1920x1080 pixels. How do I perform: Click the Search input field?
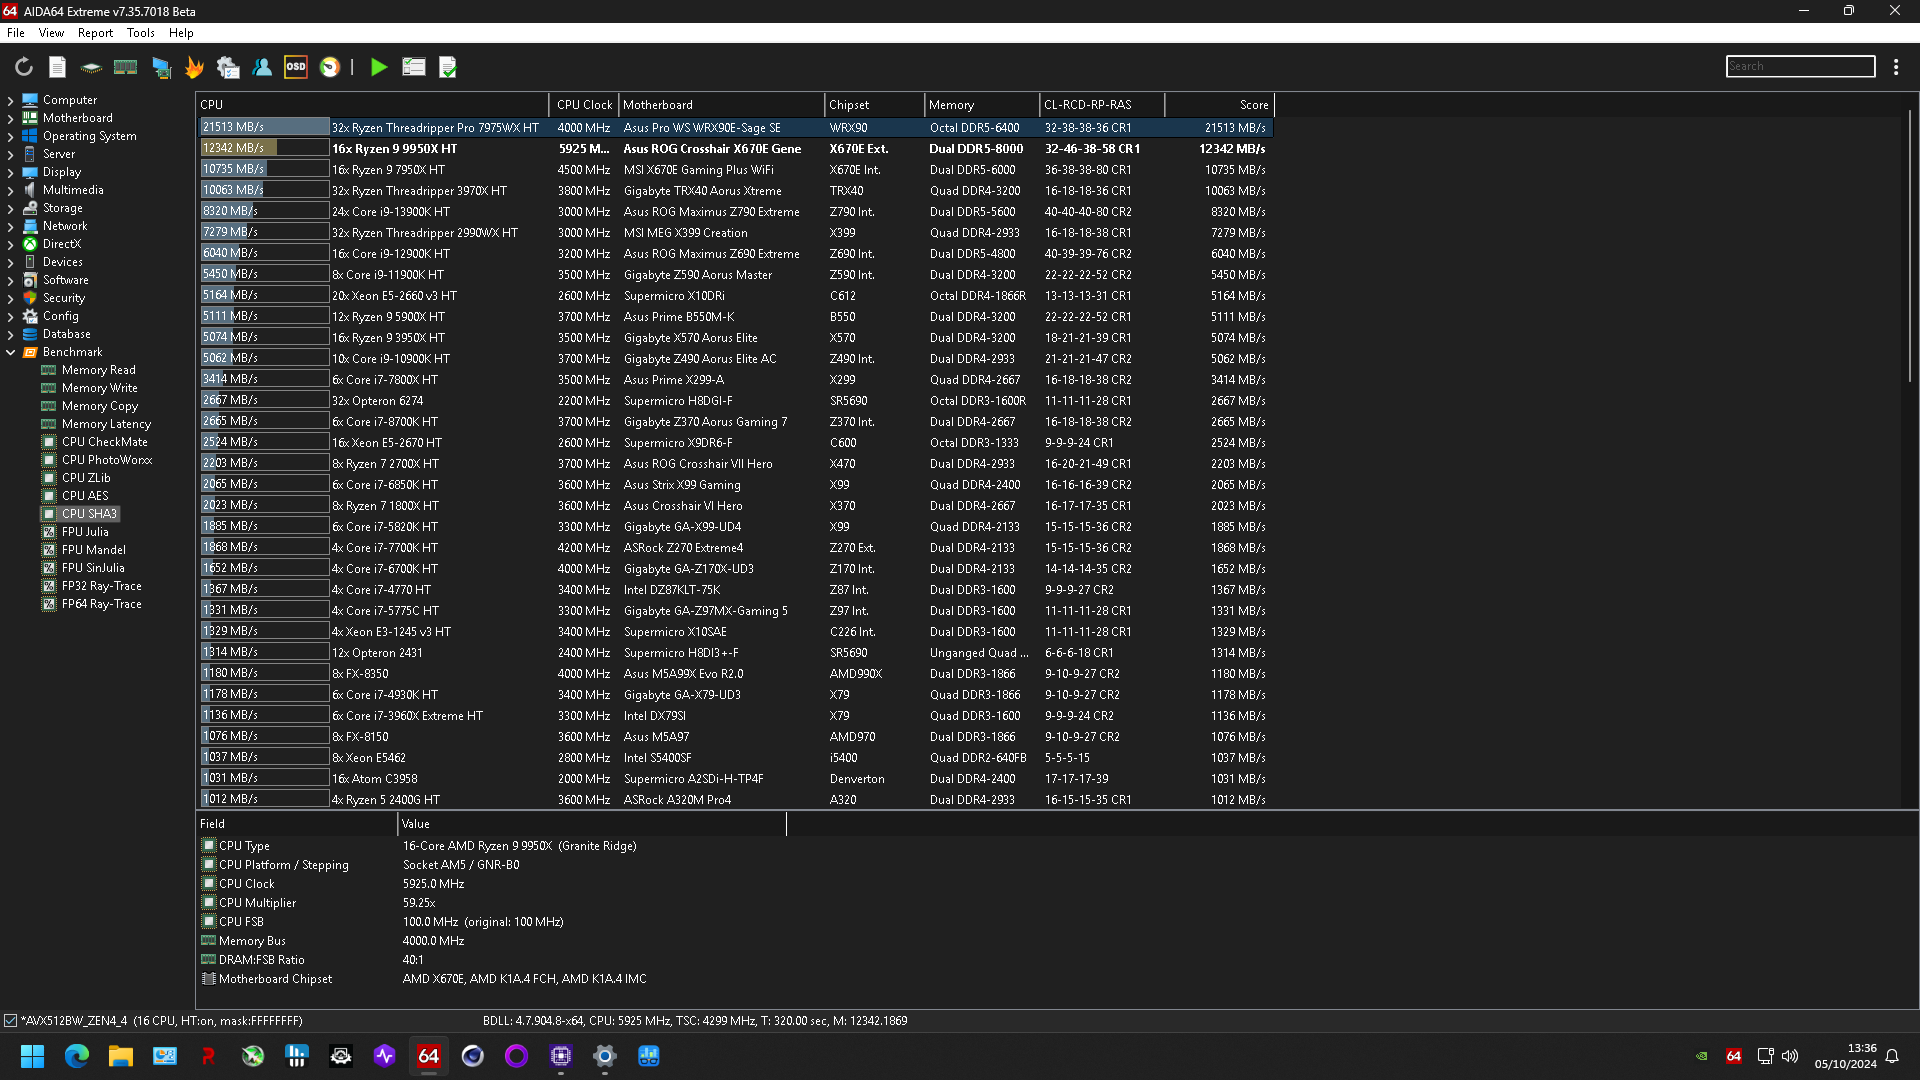coord(1800,66)
